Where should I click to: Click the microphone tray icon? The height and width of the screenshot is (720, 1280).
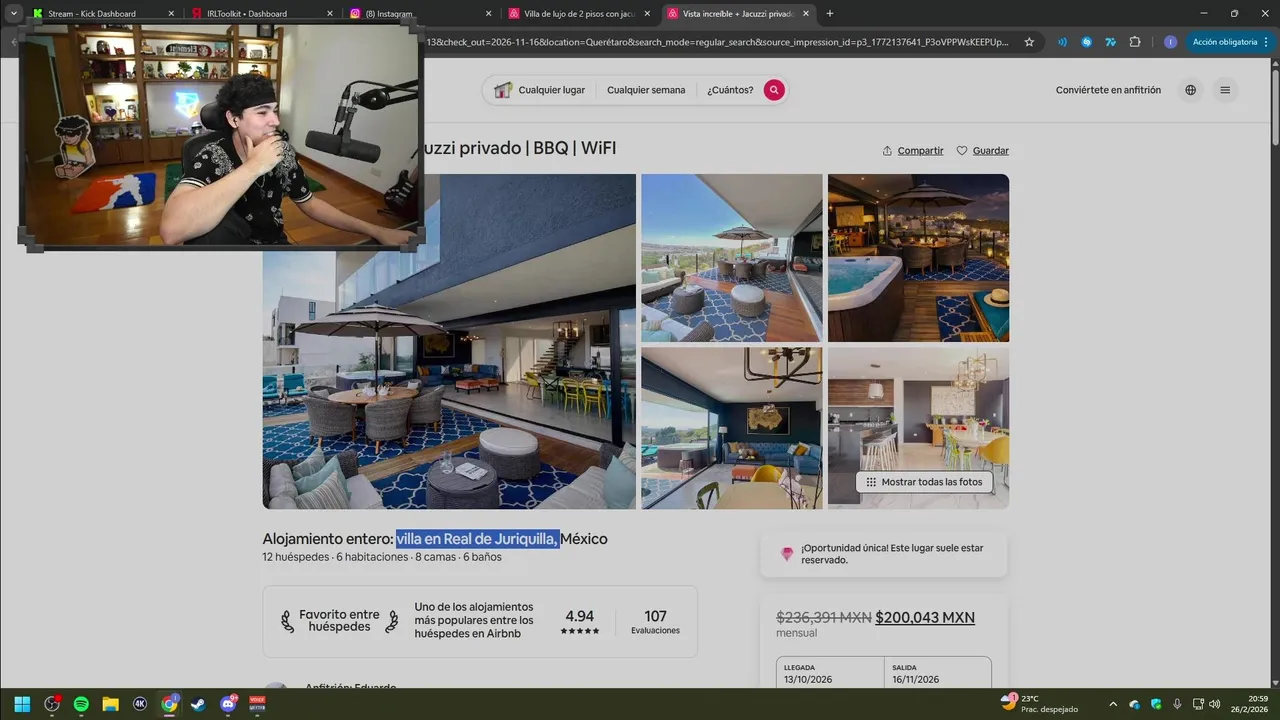pos(1177,704)
